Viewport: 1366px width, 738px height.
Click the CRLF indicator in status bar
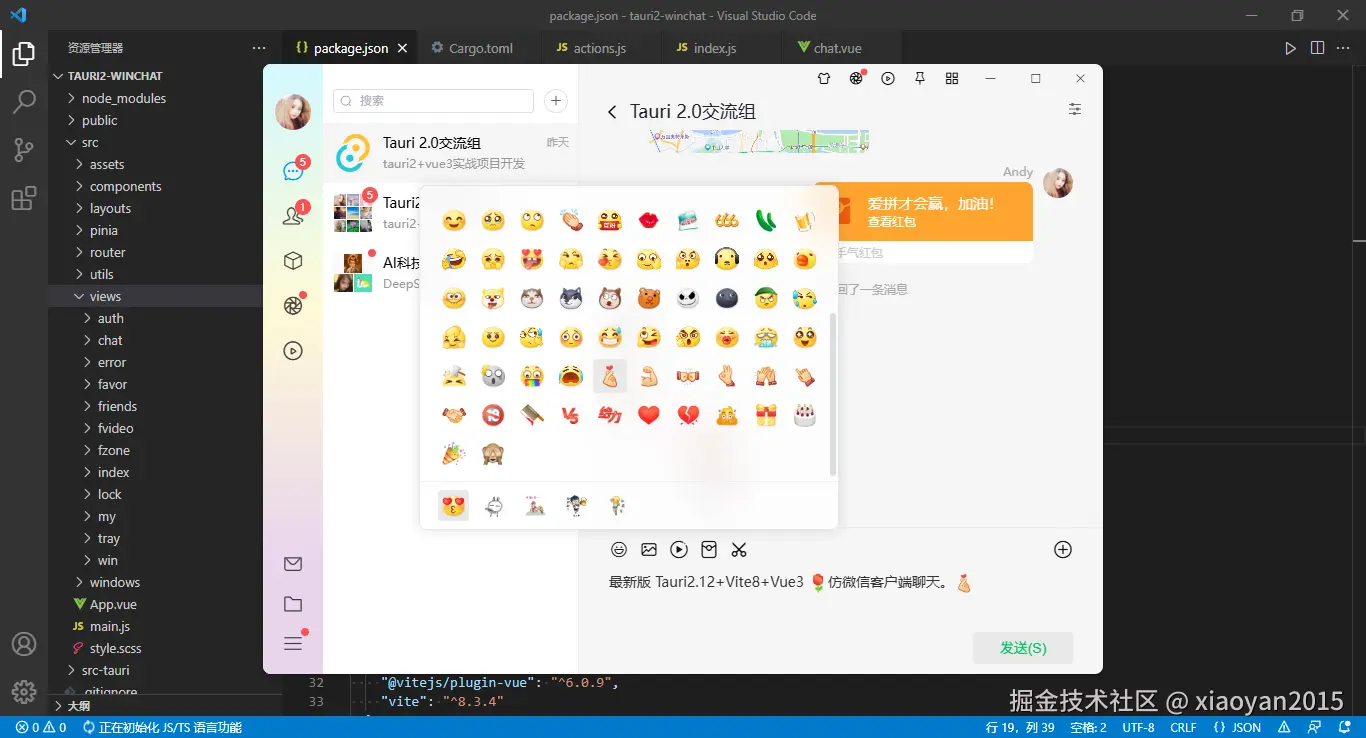pyautogui.click(x=1183, y=727)
